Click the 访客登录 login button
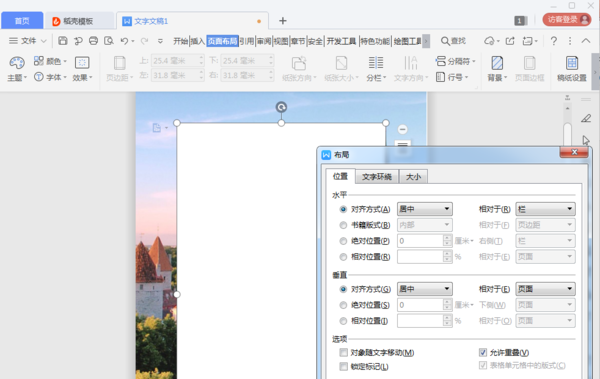Image resolution: width=600 pixels, height=379 pixels. (567, 20)
